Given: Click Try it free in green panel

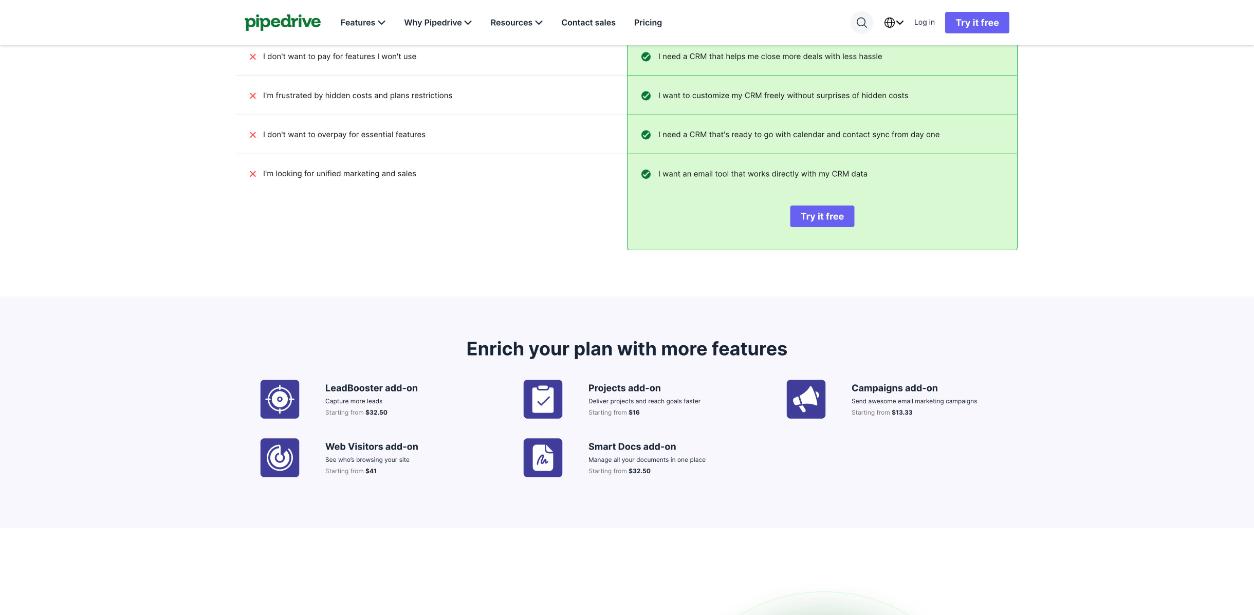Looking at the screenshot, I should (x=822, y=216).
